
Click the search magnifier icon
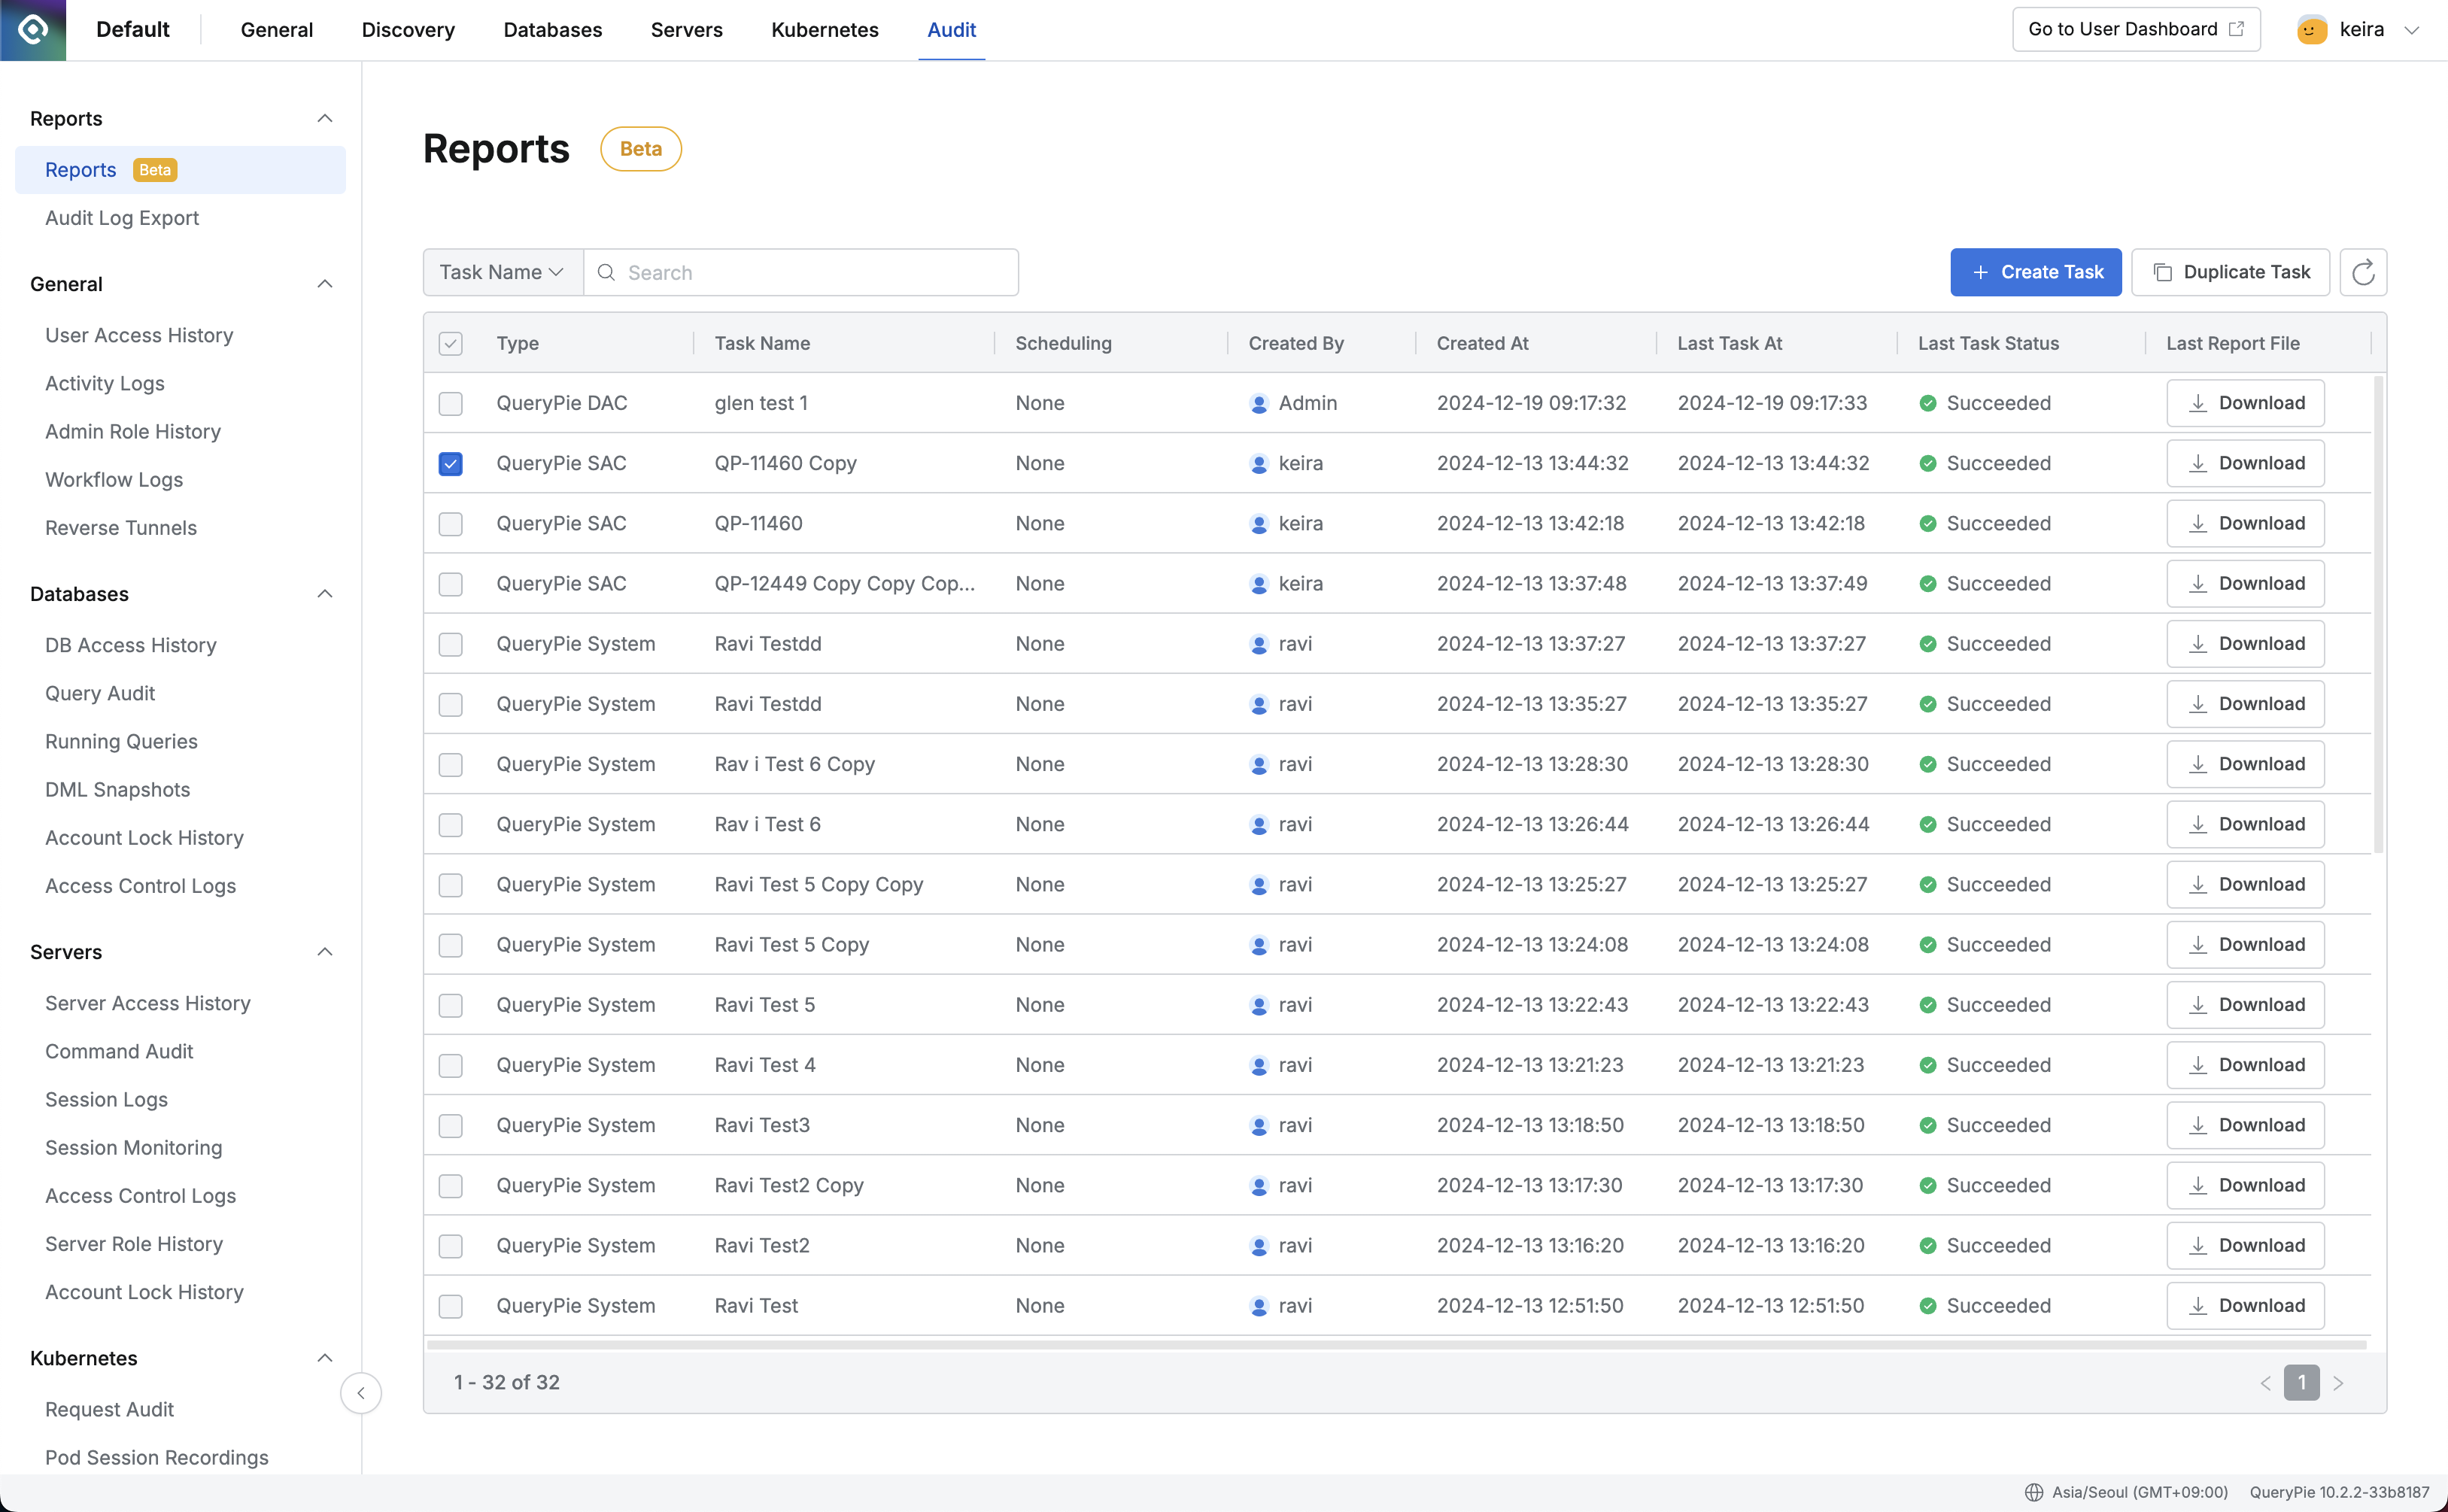tap(606, 272)
